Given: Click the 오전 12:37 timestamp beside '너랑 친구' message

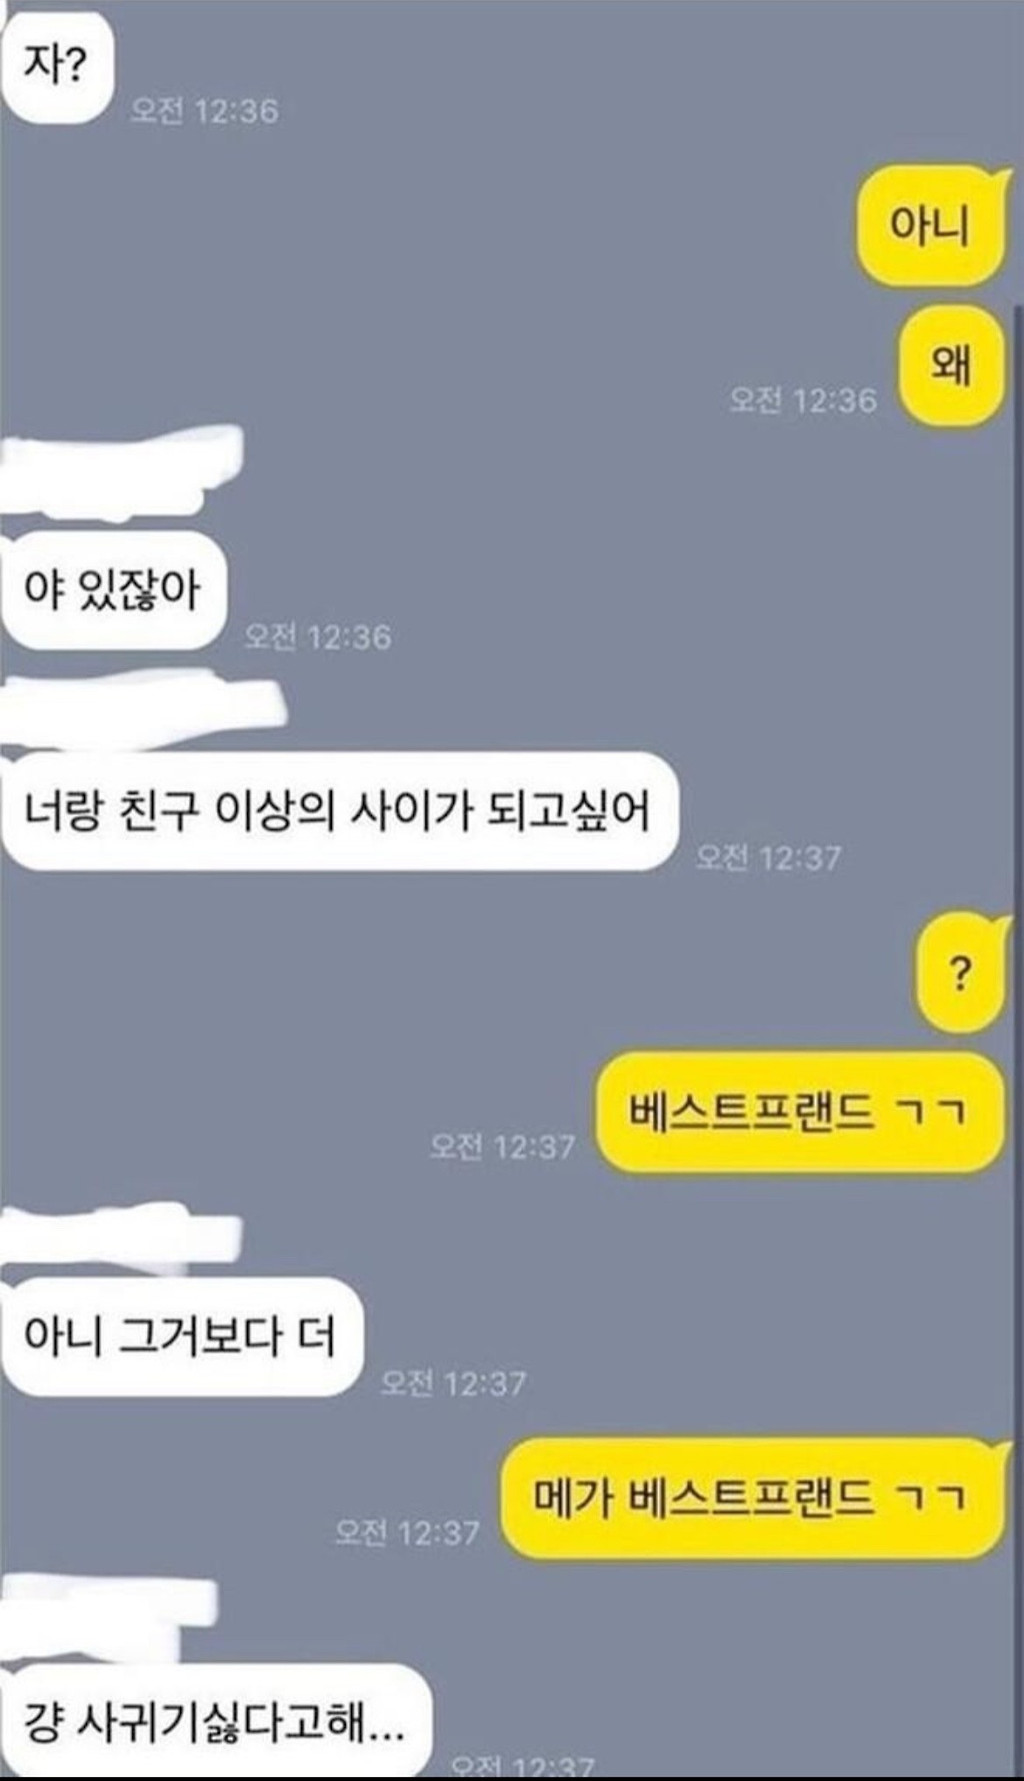Looking at the screenshot, I should point(768,857).
